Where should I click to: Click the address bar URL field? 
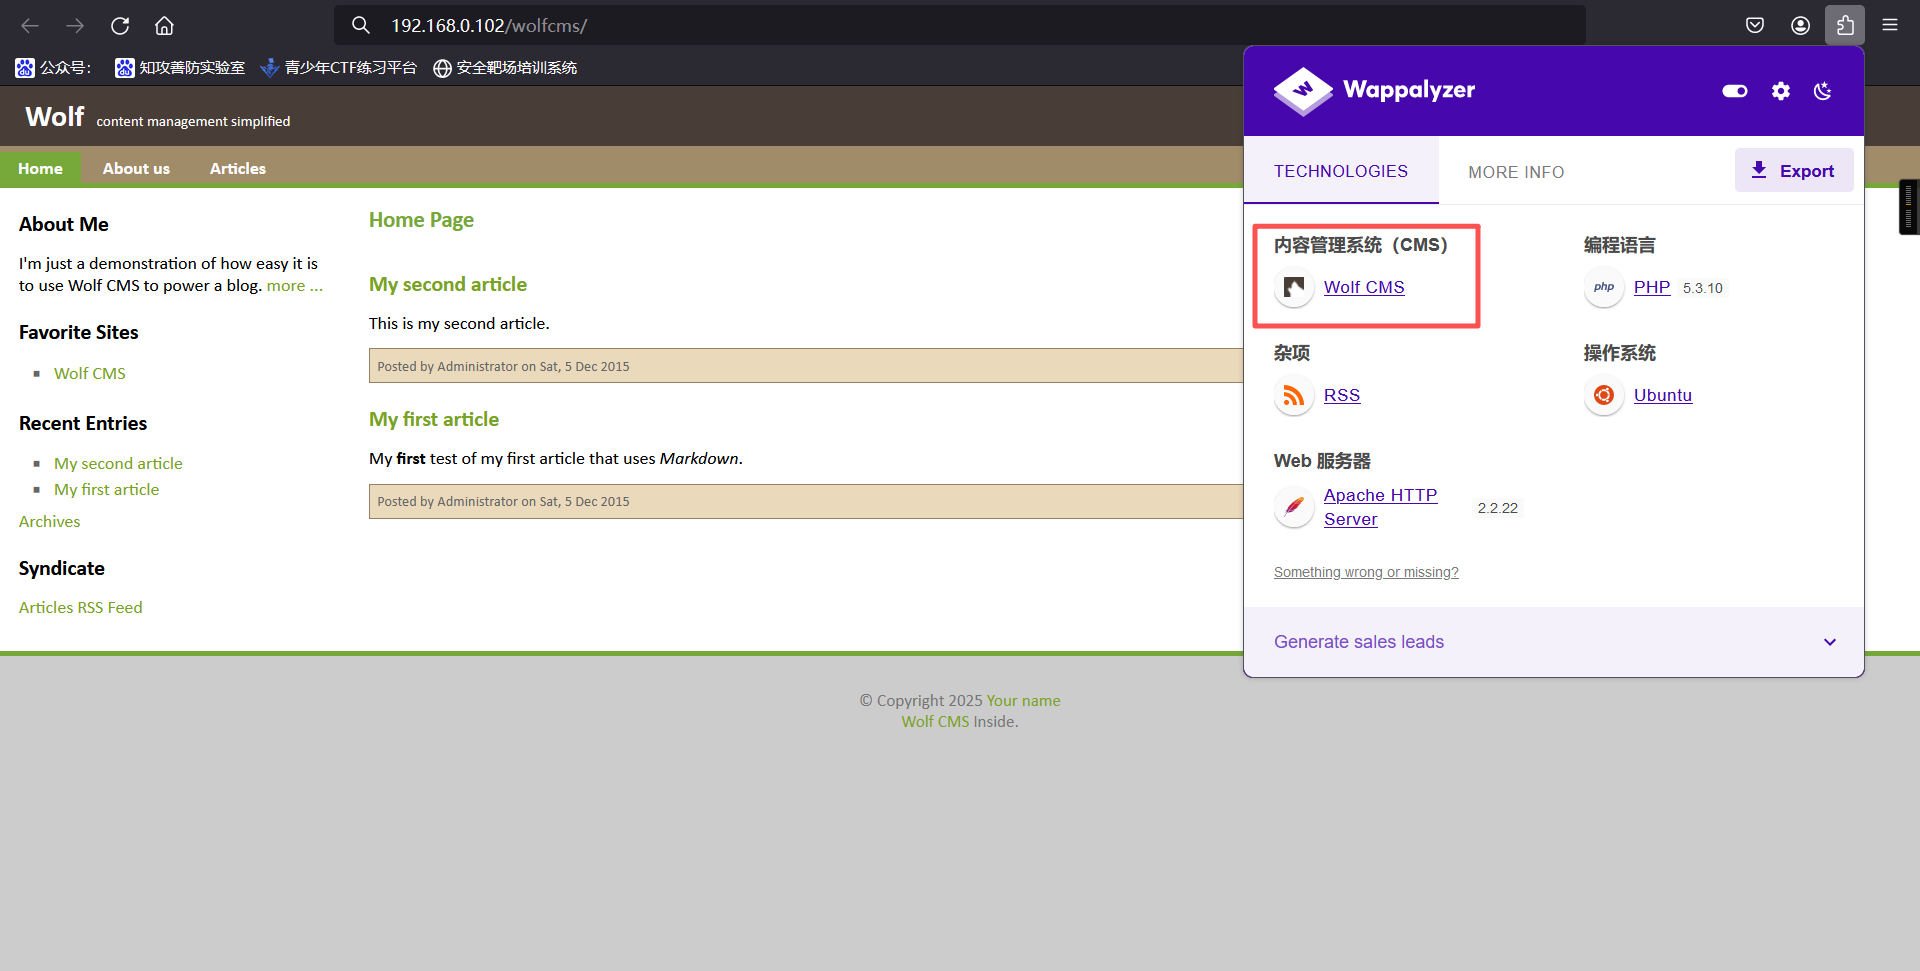coord(960,25)
